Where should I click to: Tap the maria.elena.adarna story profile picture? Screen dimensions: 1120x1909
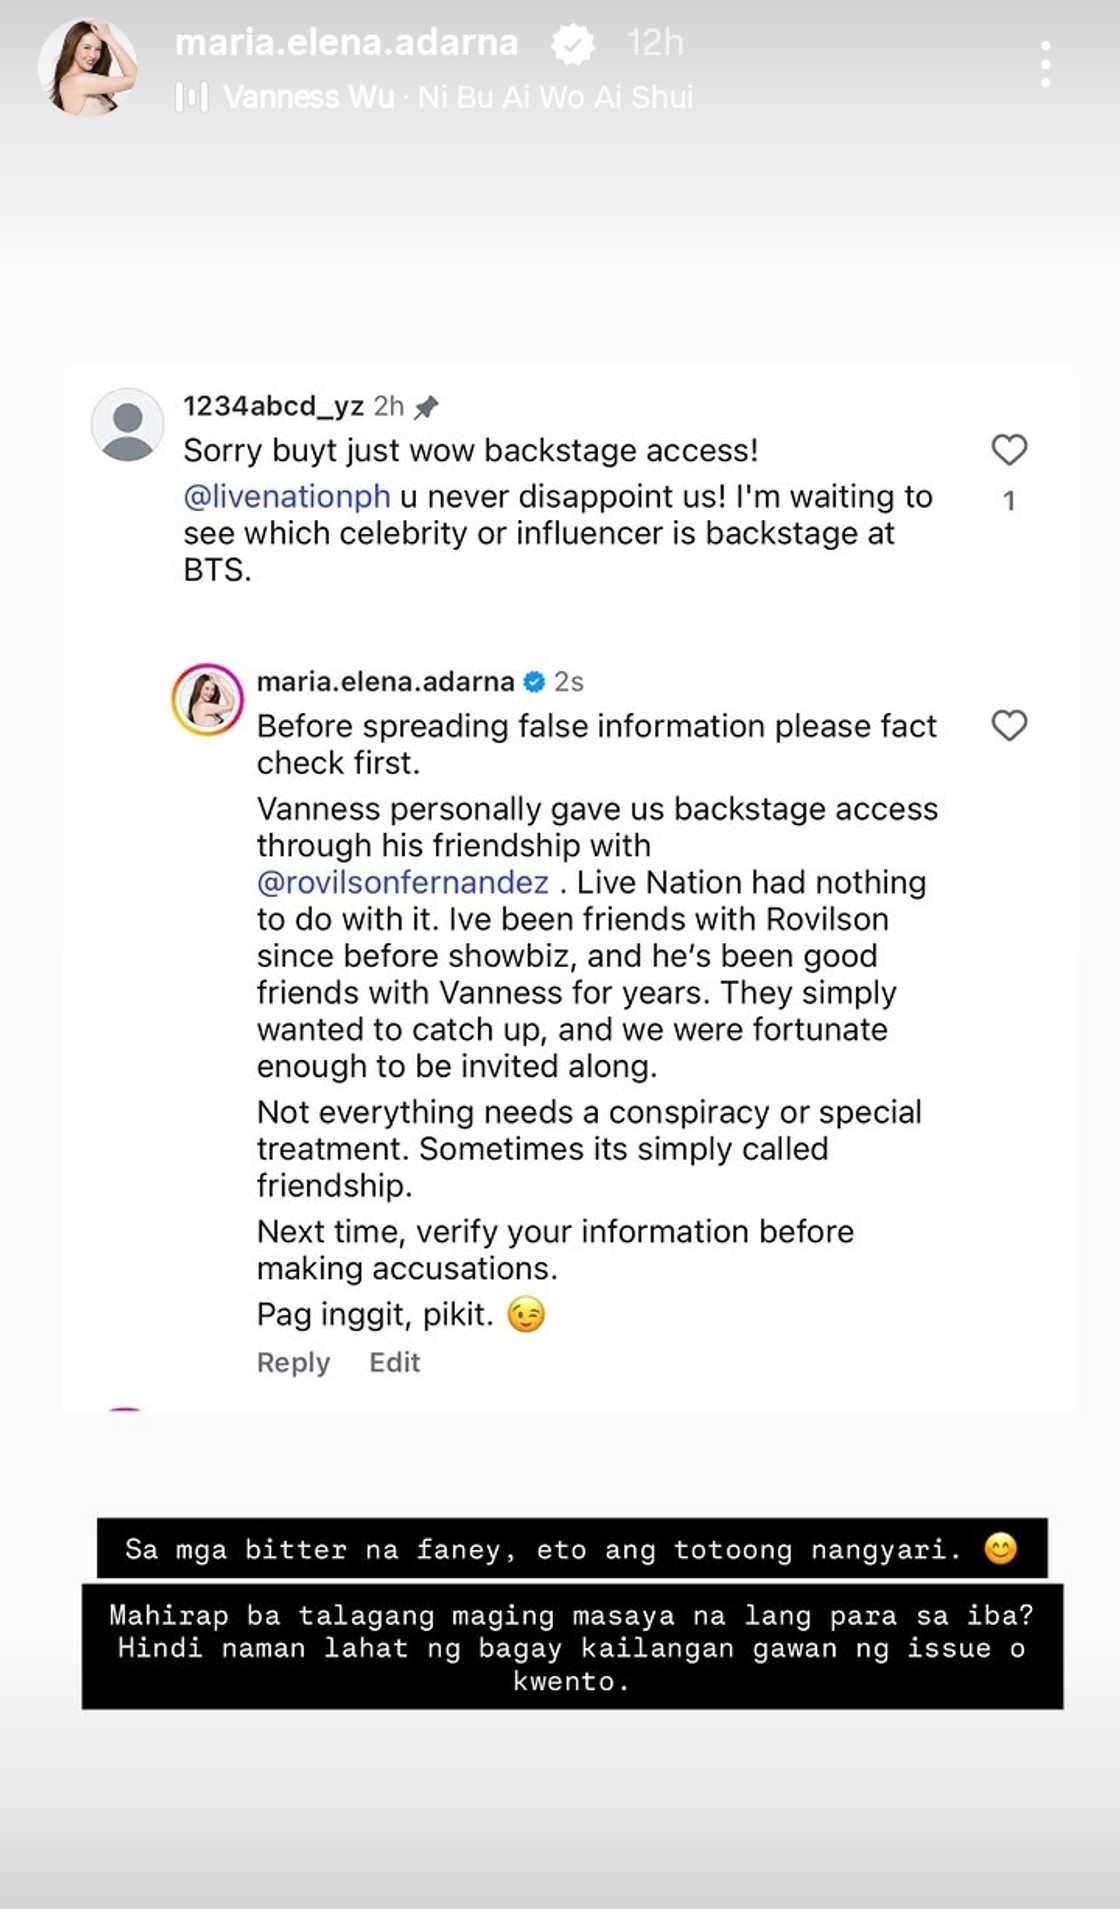pyautogui.click(x=88, y=68)
